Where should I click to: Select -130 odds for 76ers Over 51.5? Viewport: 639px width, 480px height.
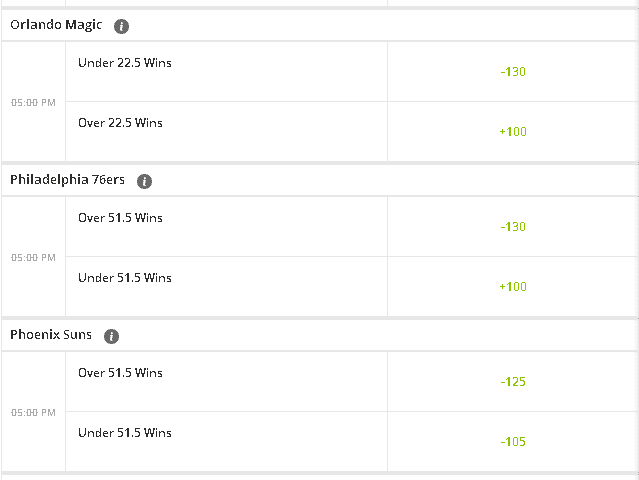513,227
